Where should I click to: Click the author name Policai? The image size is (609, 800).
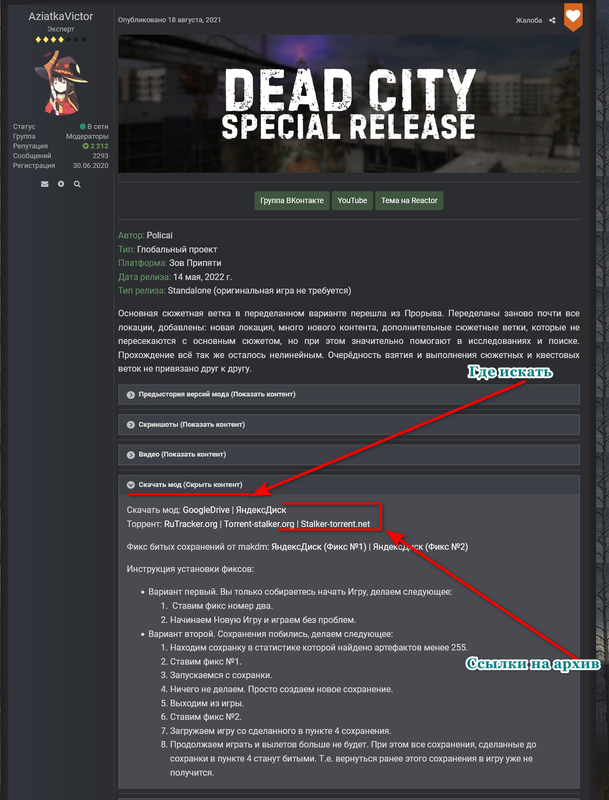pos(160,235)
